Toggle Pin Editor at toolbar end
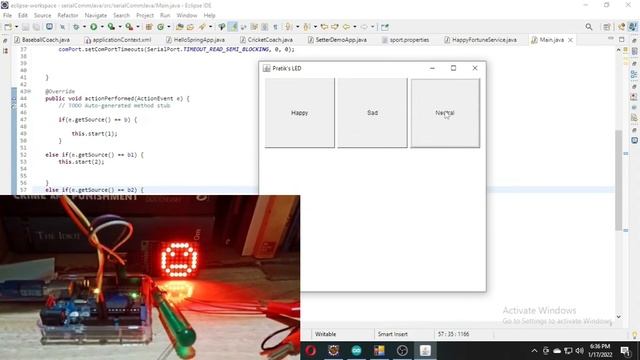 pos(384,27)
